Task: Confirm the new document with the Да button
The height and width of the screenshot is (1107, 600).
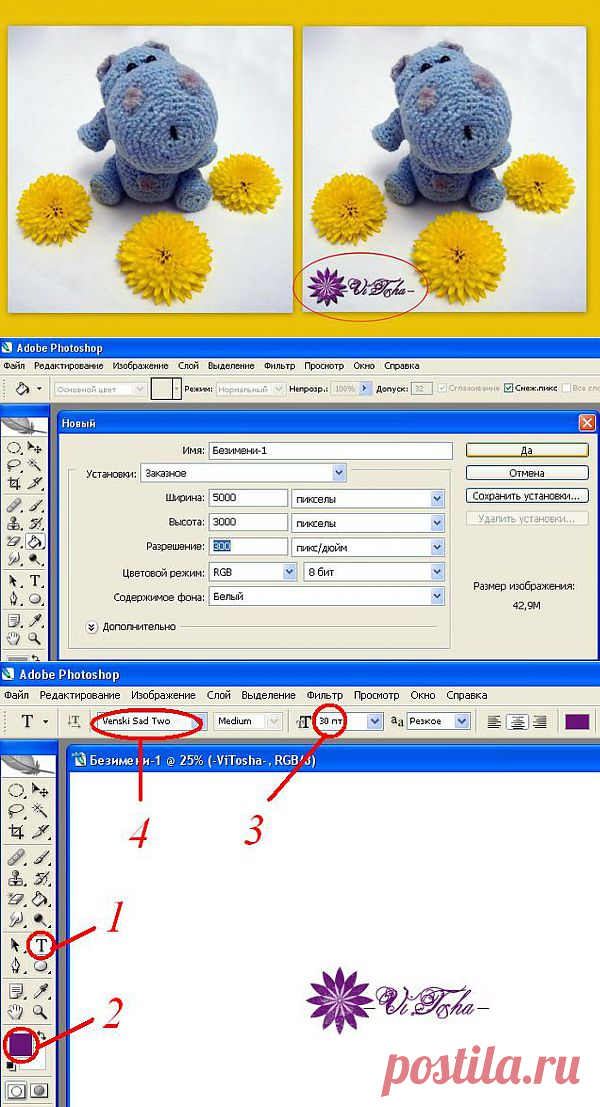Action: [527, 450]
